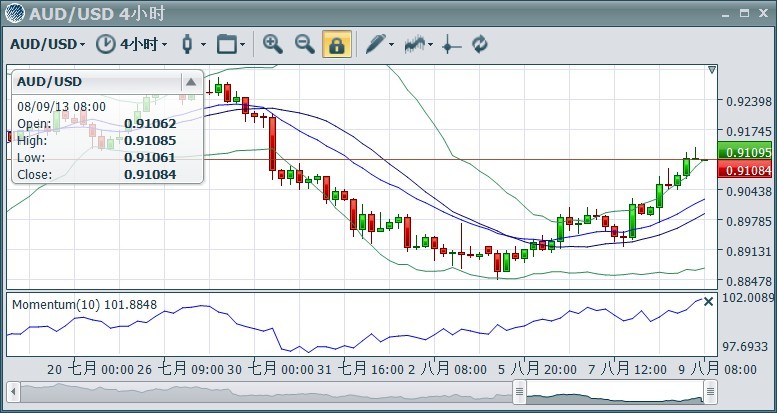Click the Momentum(10) 101.8848 label
The width and height of the screenshot is (777, 413).
click(x=84, y=304)
